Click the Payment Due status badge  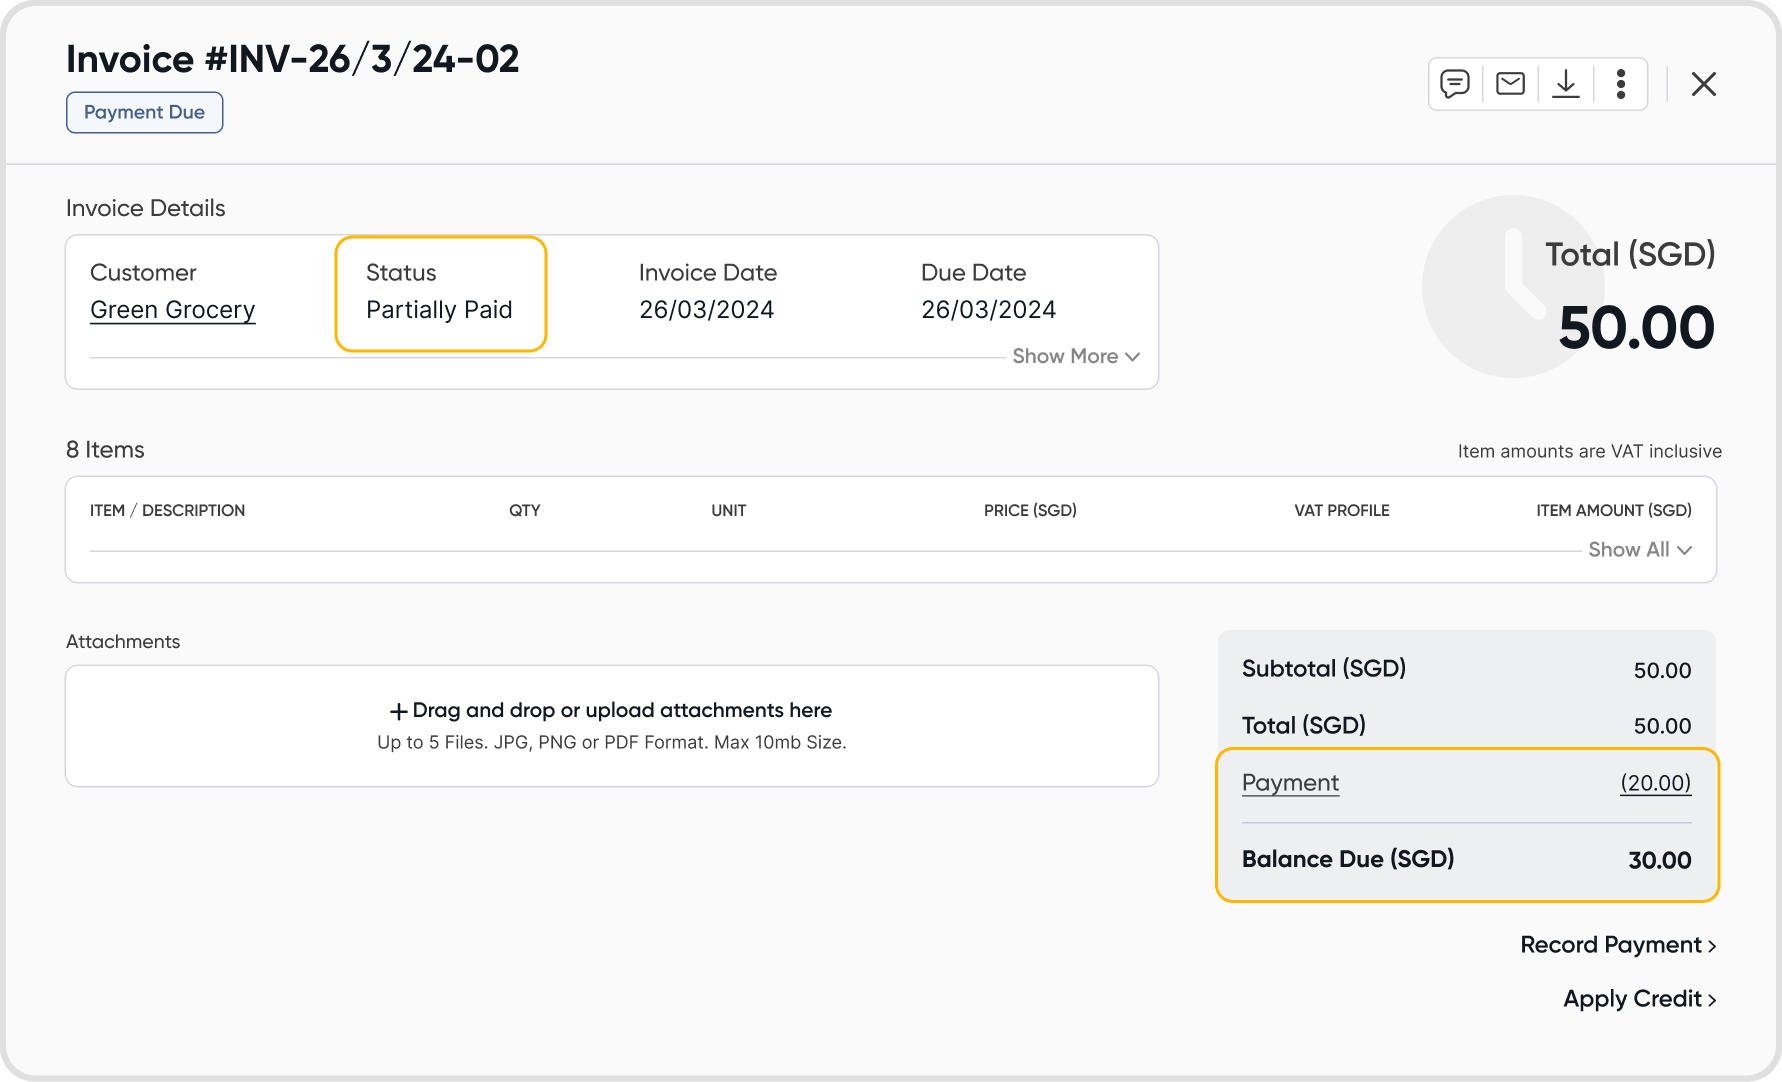(x=144, y=113)
